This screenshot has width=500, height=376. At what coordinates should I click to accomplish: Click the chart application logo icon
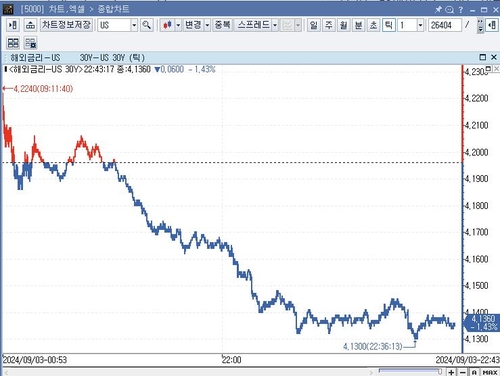pos(7,9)
